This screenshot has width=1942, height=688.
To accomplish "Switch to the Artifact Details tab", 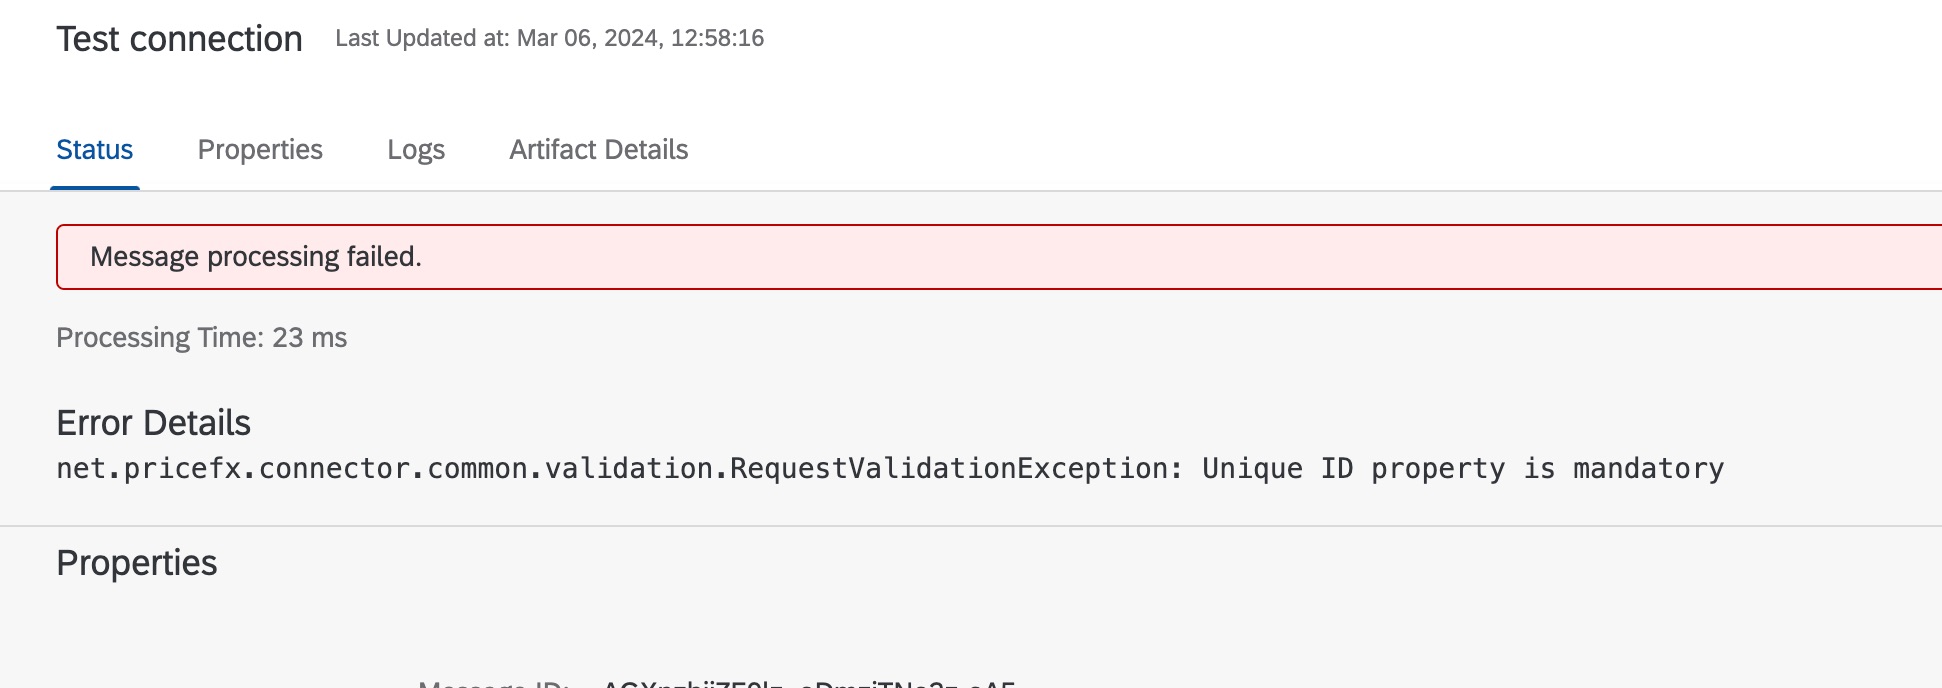I will [598, 150].
